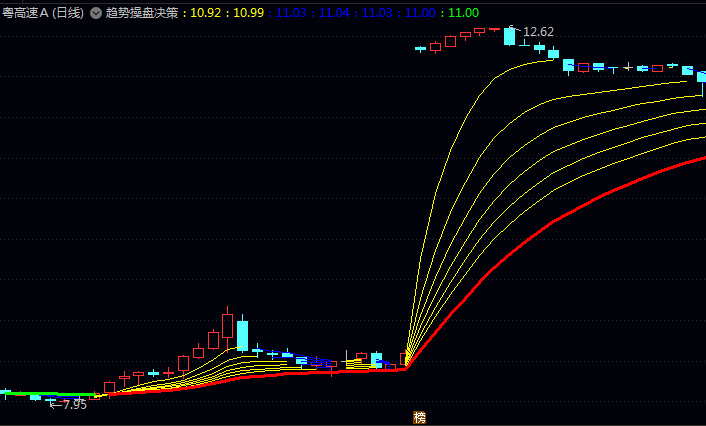Click the 12.62 high price label
The height and width of the screenshot is (426, 706).
tap(538, 32)
